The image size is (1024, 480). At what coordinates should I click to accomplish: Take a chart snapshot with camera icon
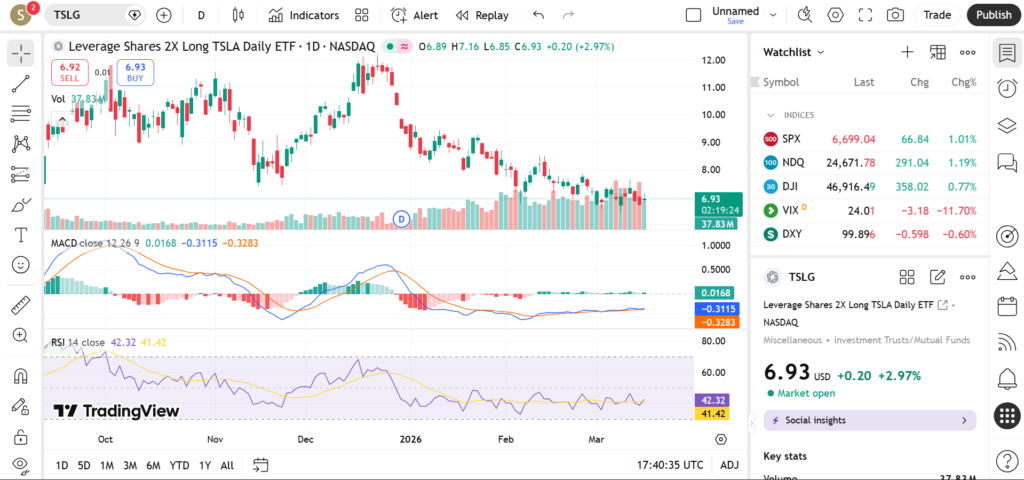[895, 15]
